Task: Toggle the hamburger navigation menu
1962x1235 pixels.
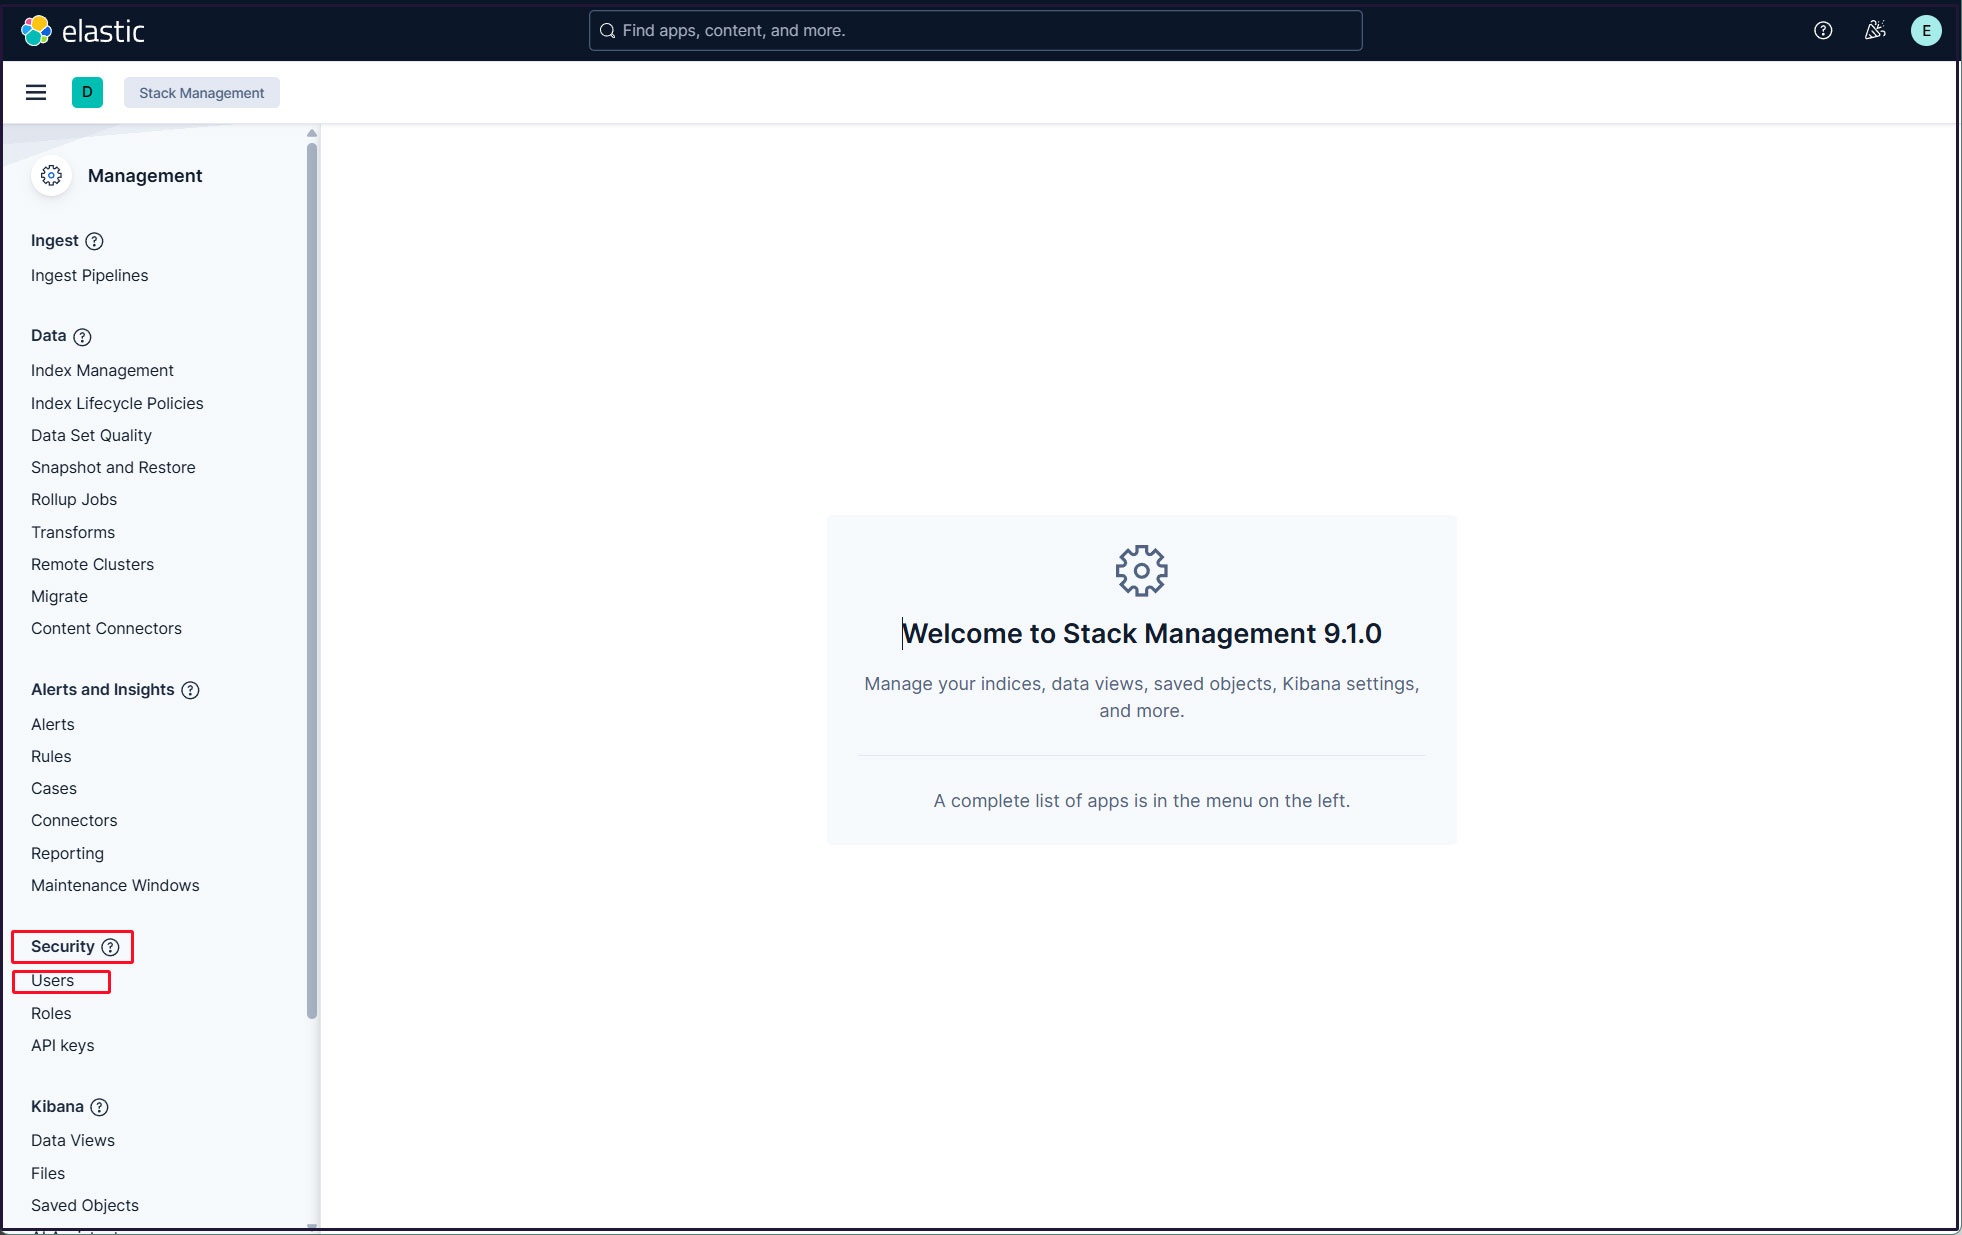Action: (36, 93)
